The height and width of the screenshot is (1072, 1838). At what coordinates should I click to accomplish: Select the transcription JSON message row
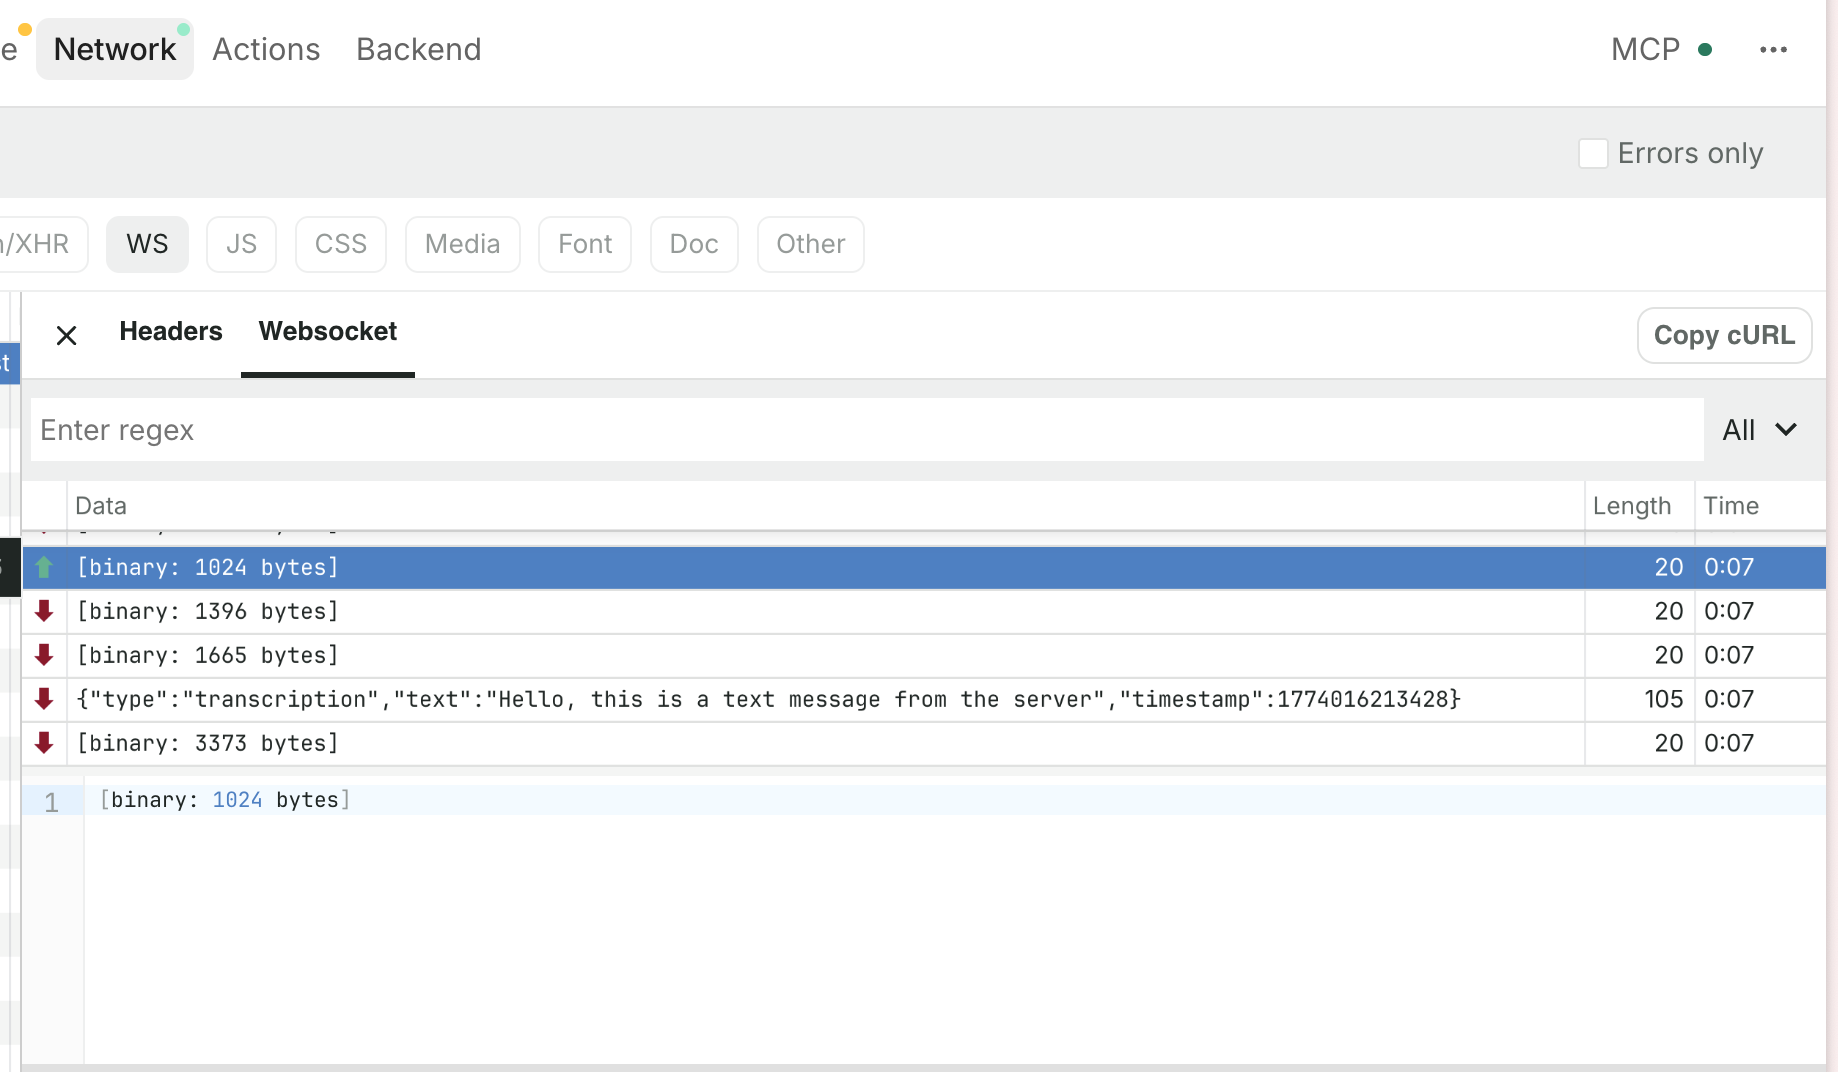pos(768,699)
